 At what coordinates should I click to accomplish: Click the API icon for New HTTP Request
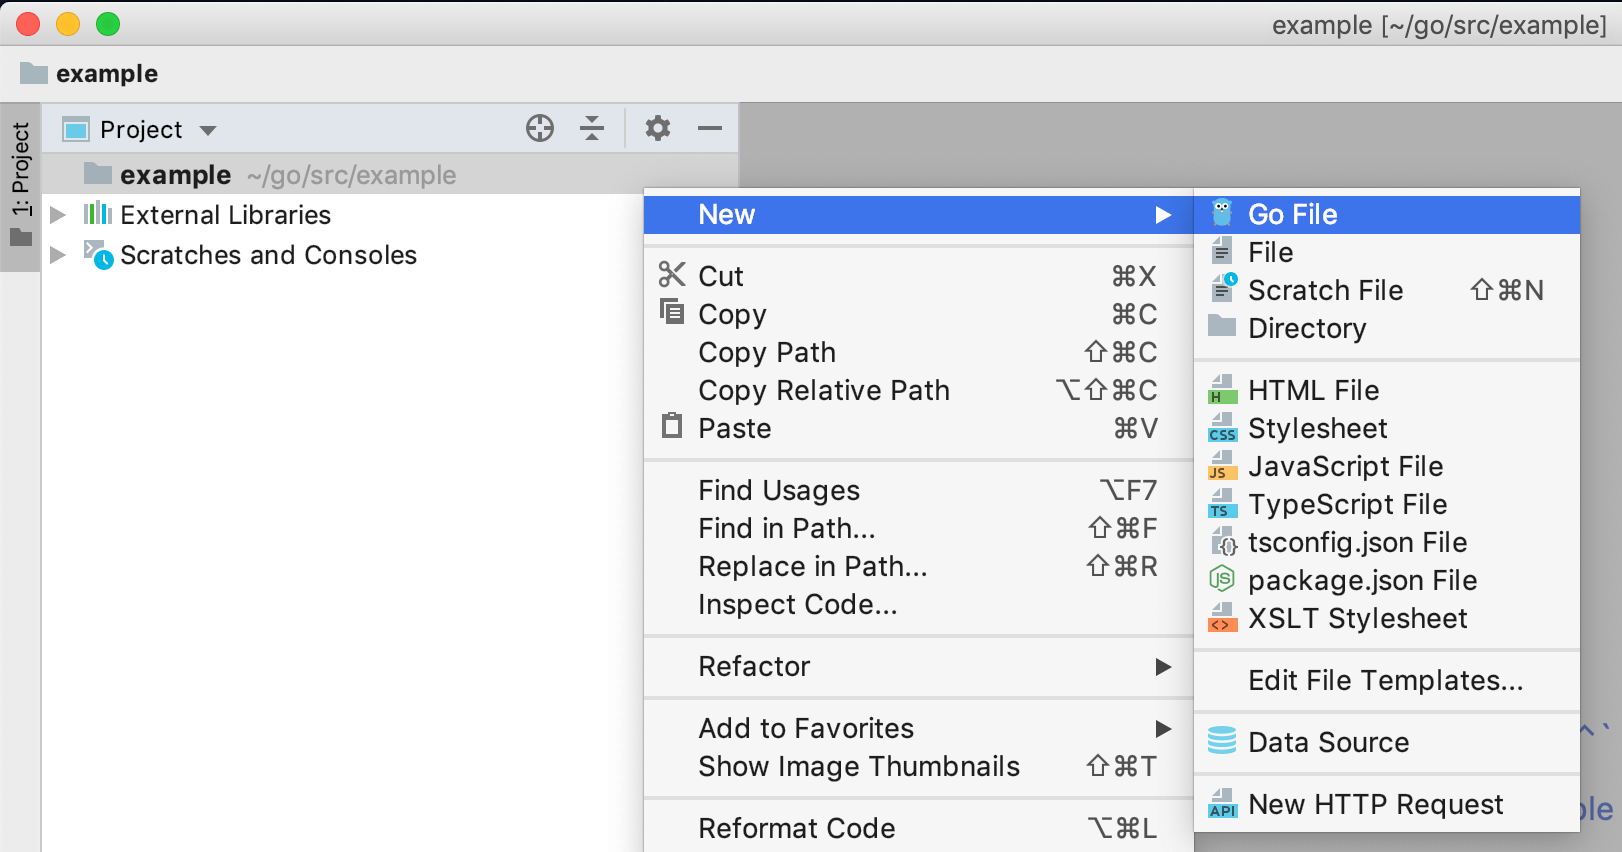[1222, 804]
